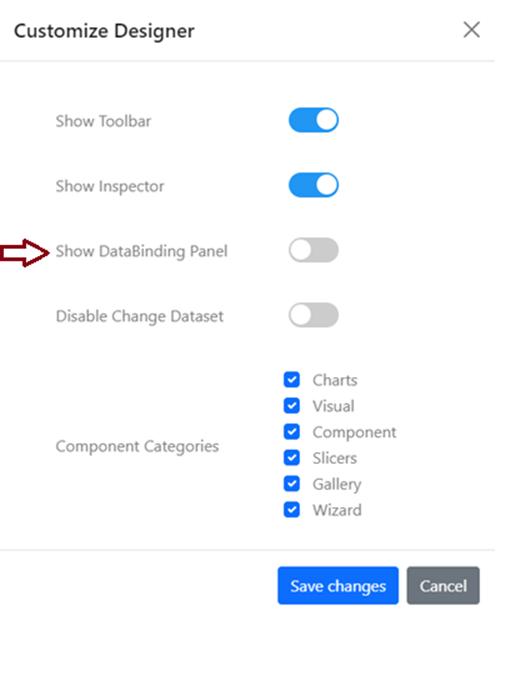Click the Save changes button
Image resolution: width=511 pixels, height=686 pixels.
(x=338, y=585)
